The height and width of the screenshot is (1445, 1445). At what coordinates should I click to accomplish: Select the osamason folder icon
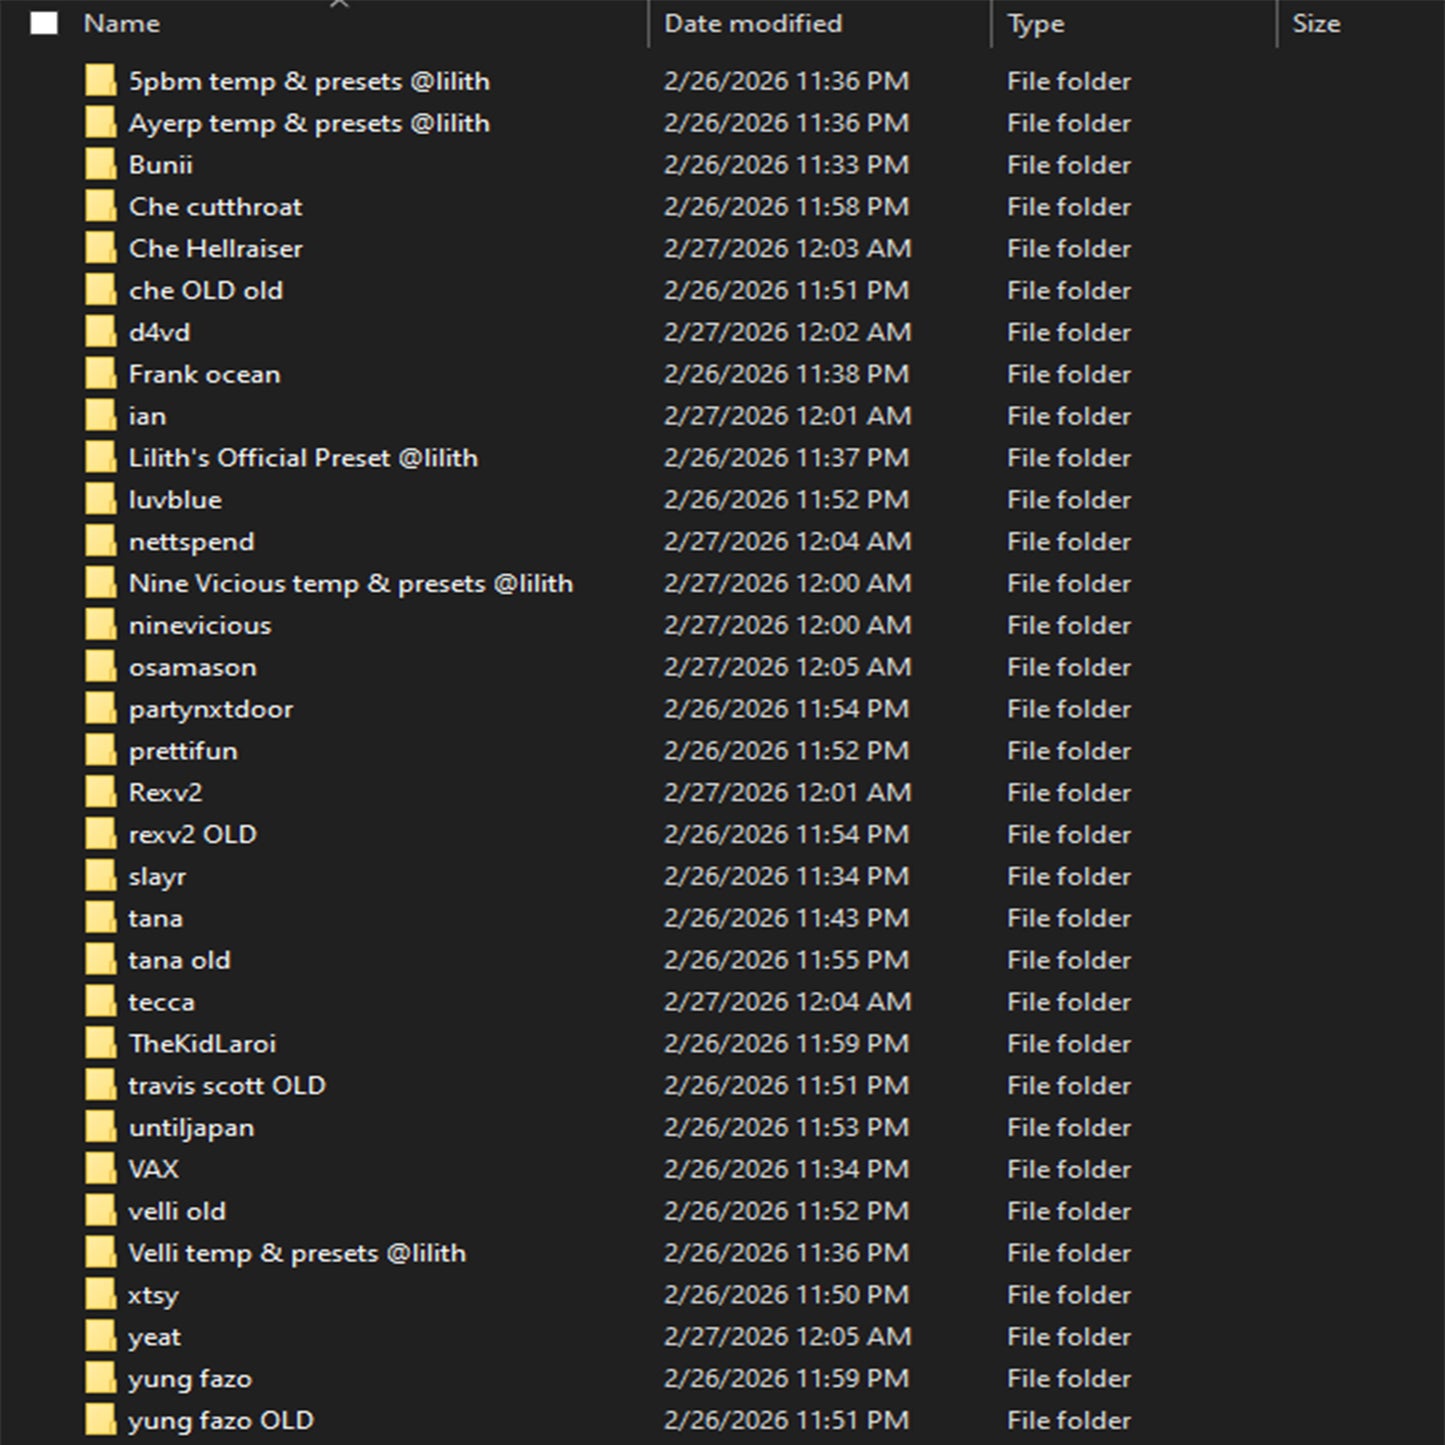(100, 667)
